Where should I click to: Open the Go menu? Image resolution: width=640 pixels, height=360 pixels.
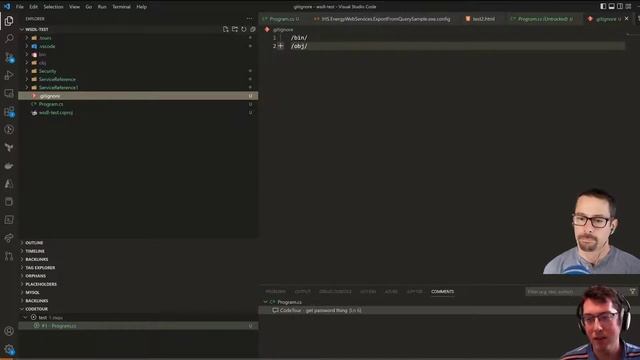[x=89, y=7]
